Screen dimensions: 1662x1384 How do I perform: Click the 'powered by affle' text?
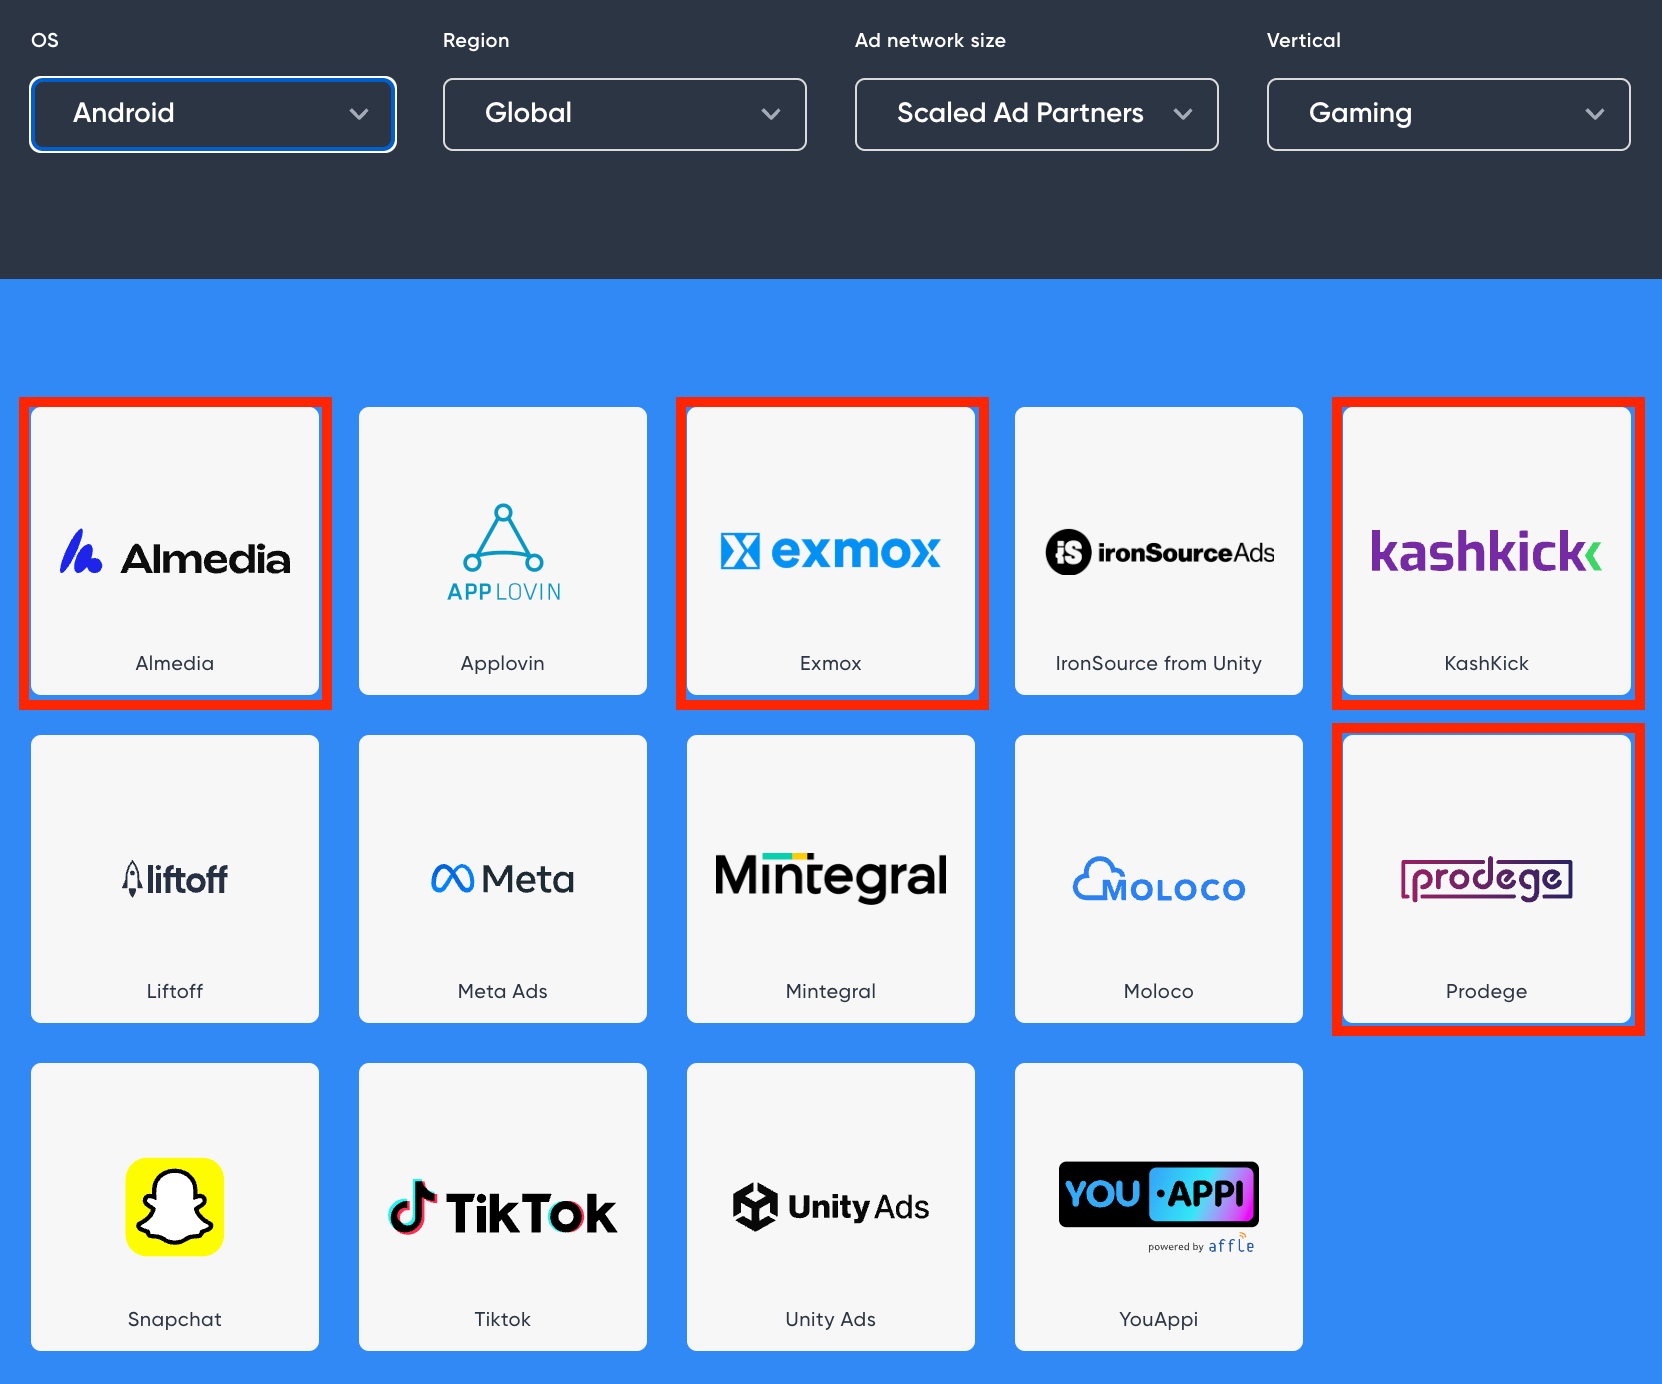tap(1201, 1245)
